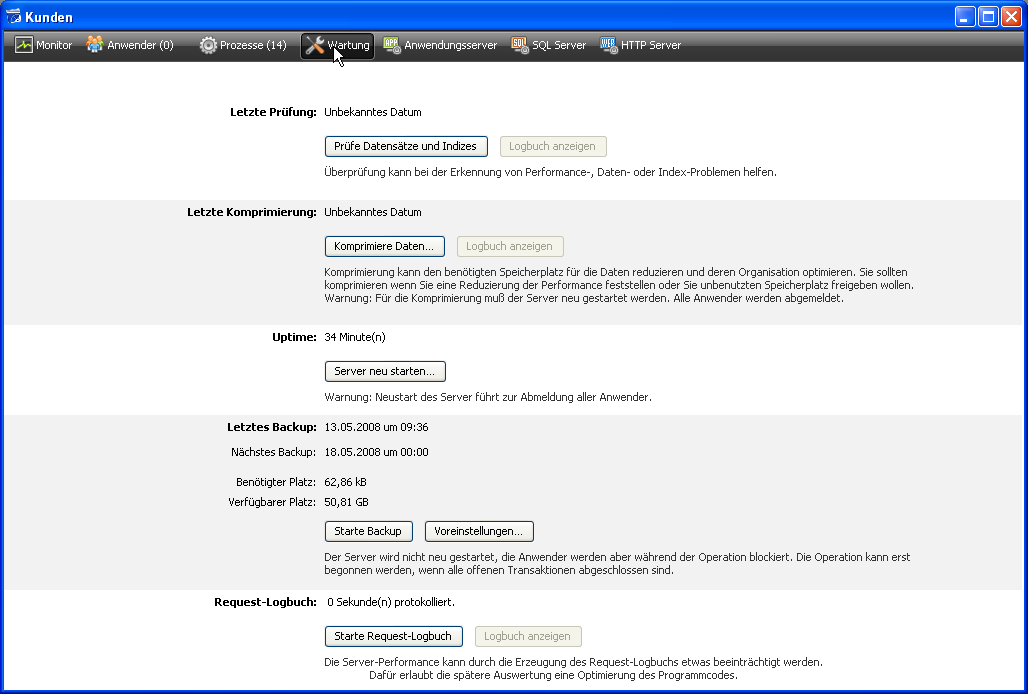
Task: Click Logbuch anzeigen under Letzte Prüfung
Action: pyautogui.click(x=552, y=146)
